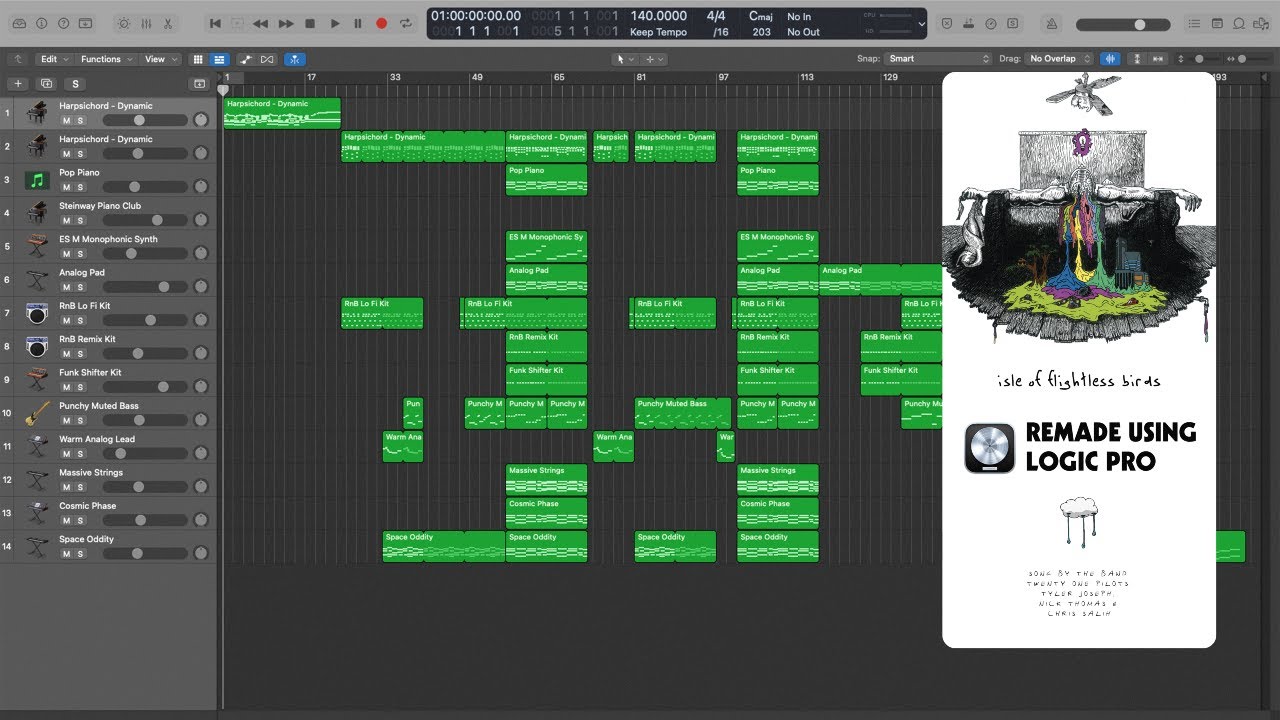Toggle the list view button

219,59
